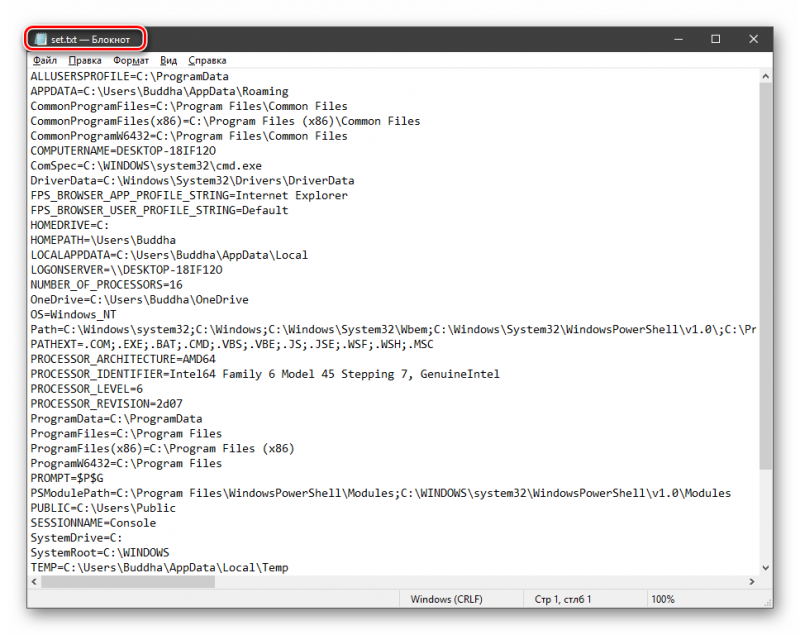Click the horizontal scrollbar left arrow
This screenshot has width=800, height=635.
click(34, 581)
